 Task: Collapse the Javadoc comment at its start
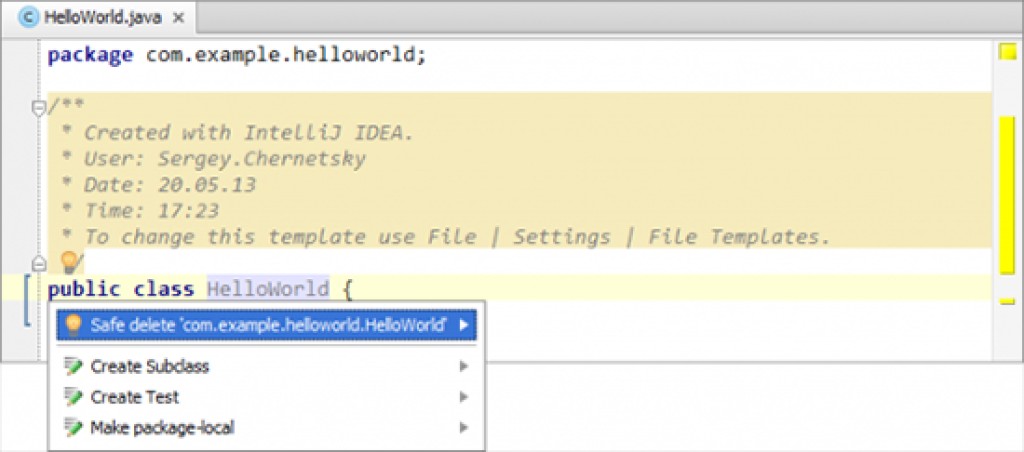39,108
